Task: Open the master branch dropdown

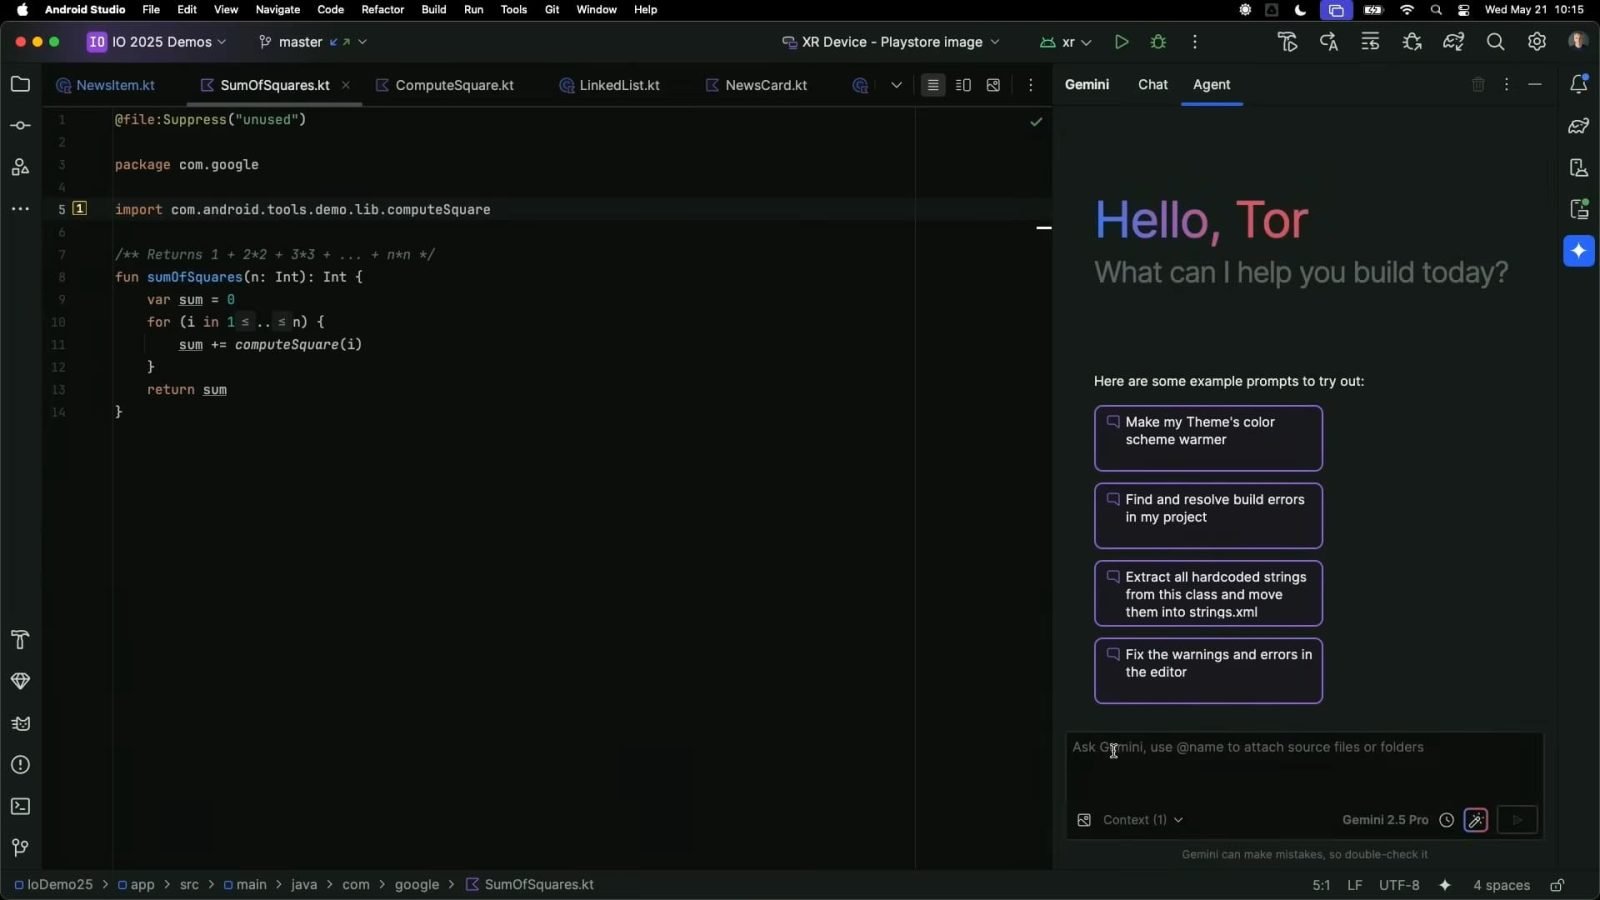Action: click(x=312, y=42)
